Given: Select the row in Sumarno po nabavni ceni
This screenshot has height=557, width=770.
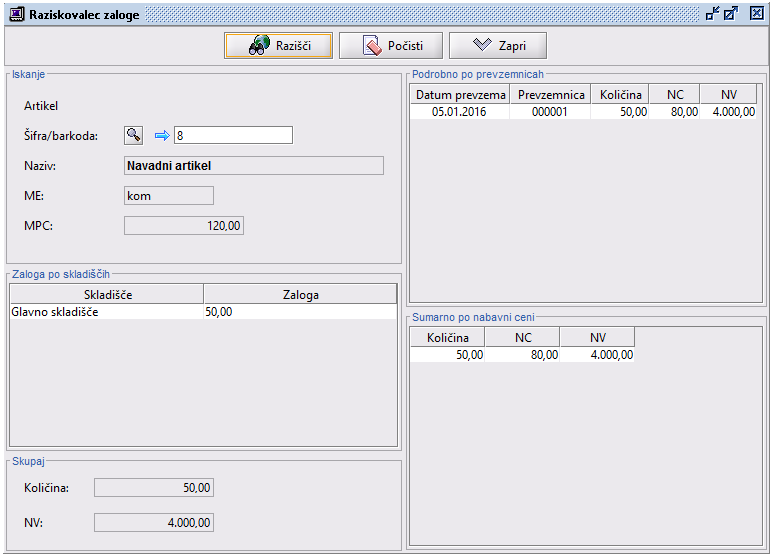Looking at the screenshot, I should click(521, 355).
